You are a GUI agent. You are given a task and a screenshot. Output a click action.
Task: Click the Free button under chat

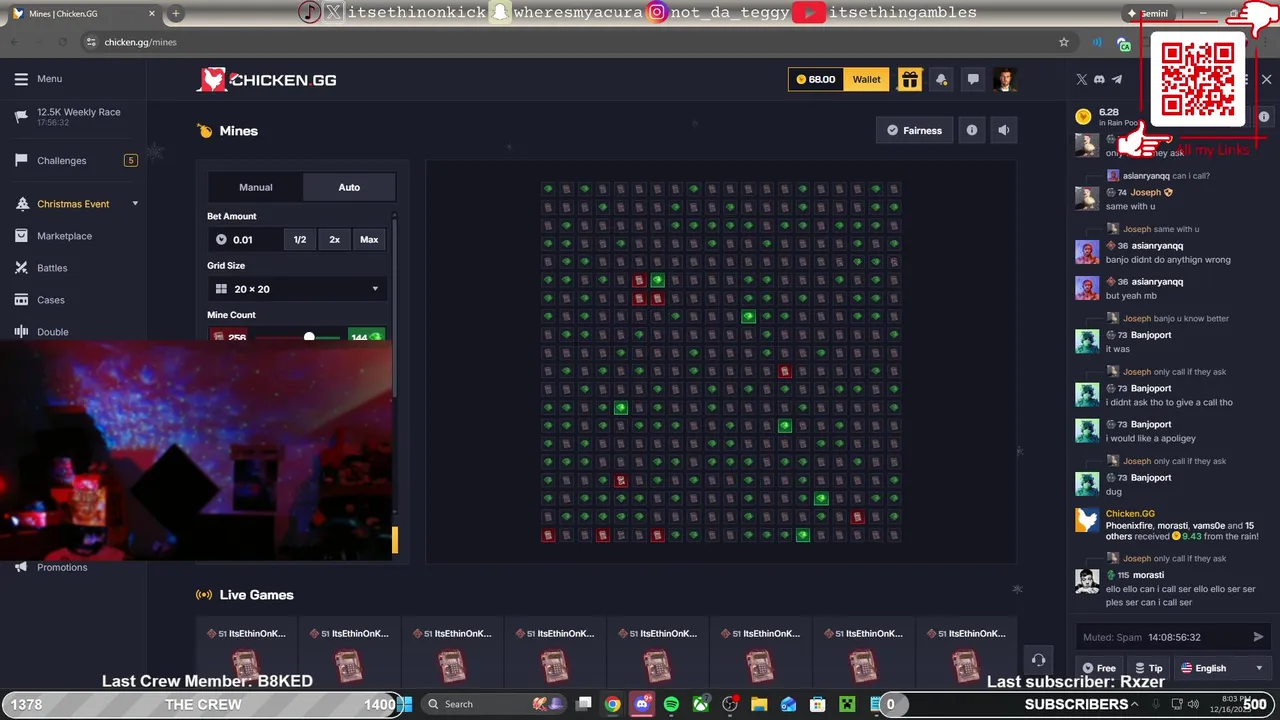1098,668
